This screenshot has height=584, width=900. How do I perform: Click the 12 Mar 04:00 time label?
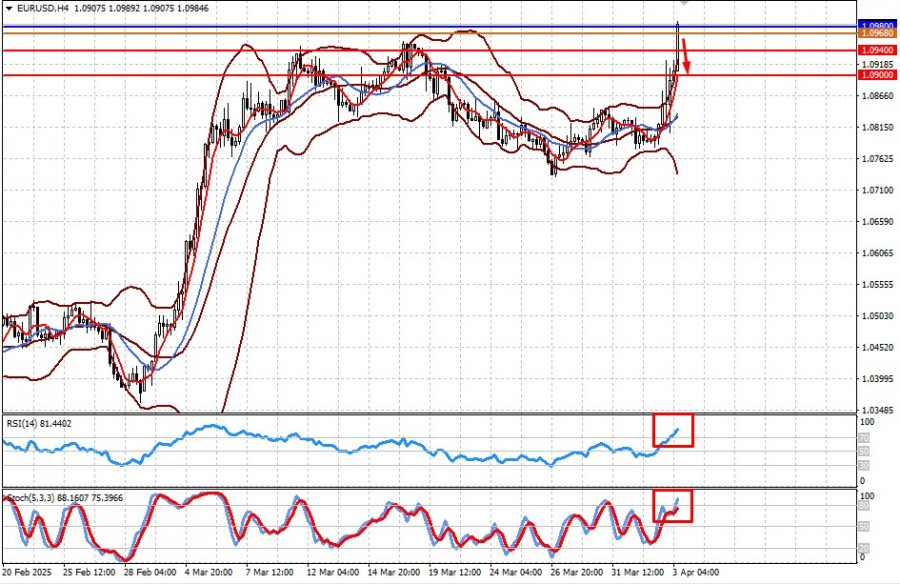(332, 573)
